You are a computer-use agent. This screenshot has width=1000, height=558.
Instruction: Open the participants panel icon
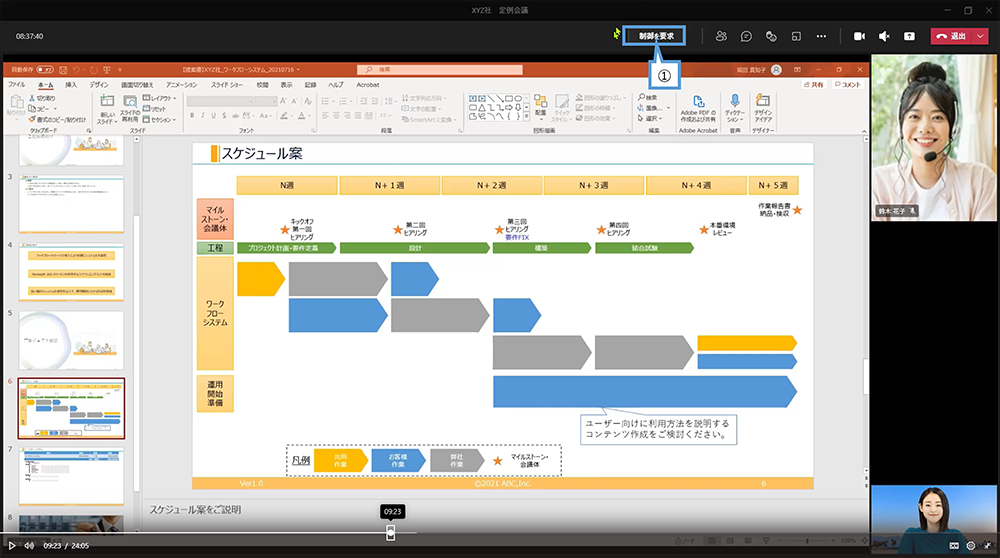pos(721,36)
